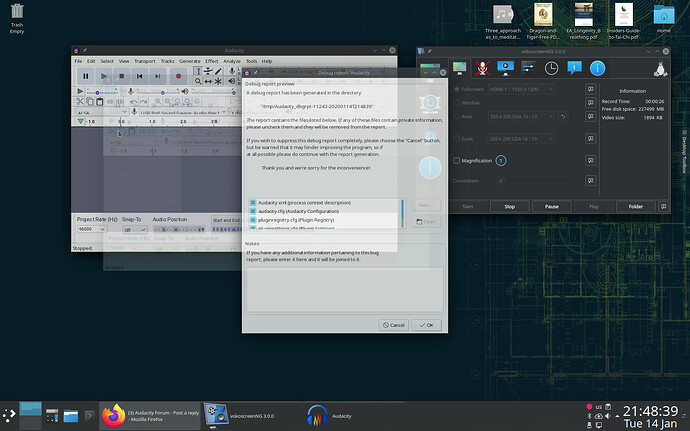
Task: Click Cancel in the debug report dialog
Action: [393, 325]
